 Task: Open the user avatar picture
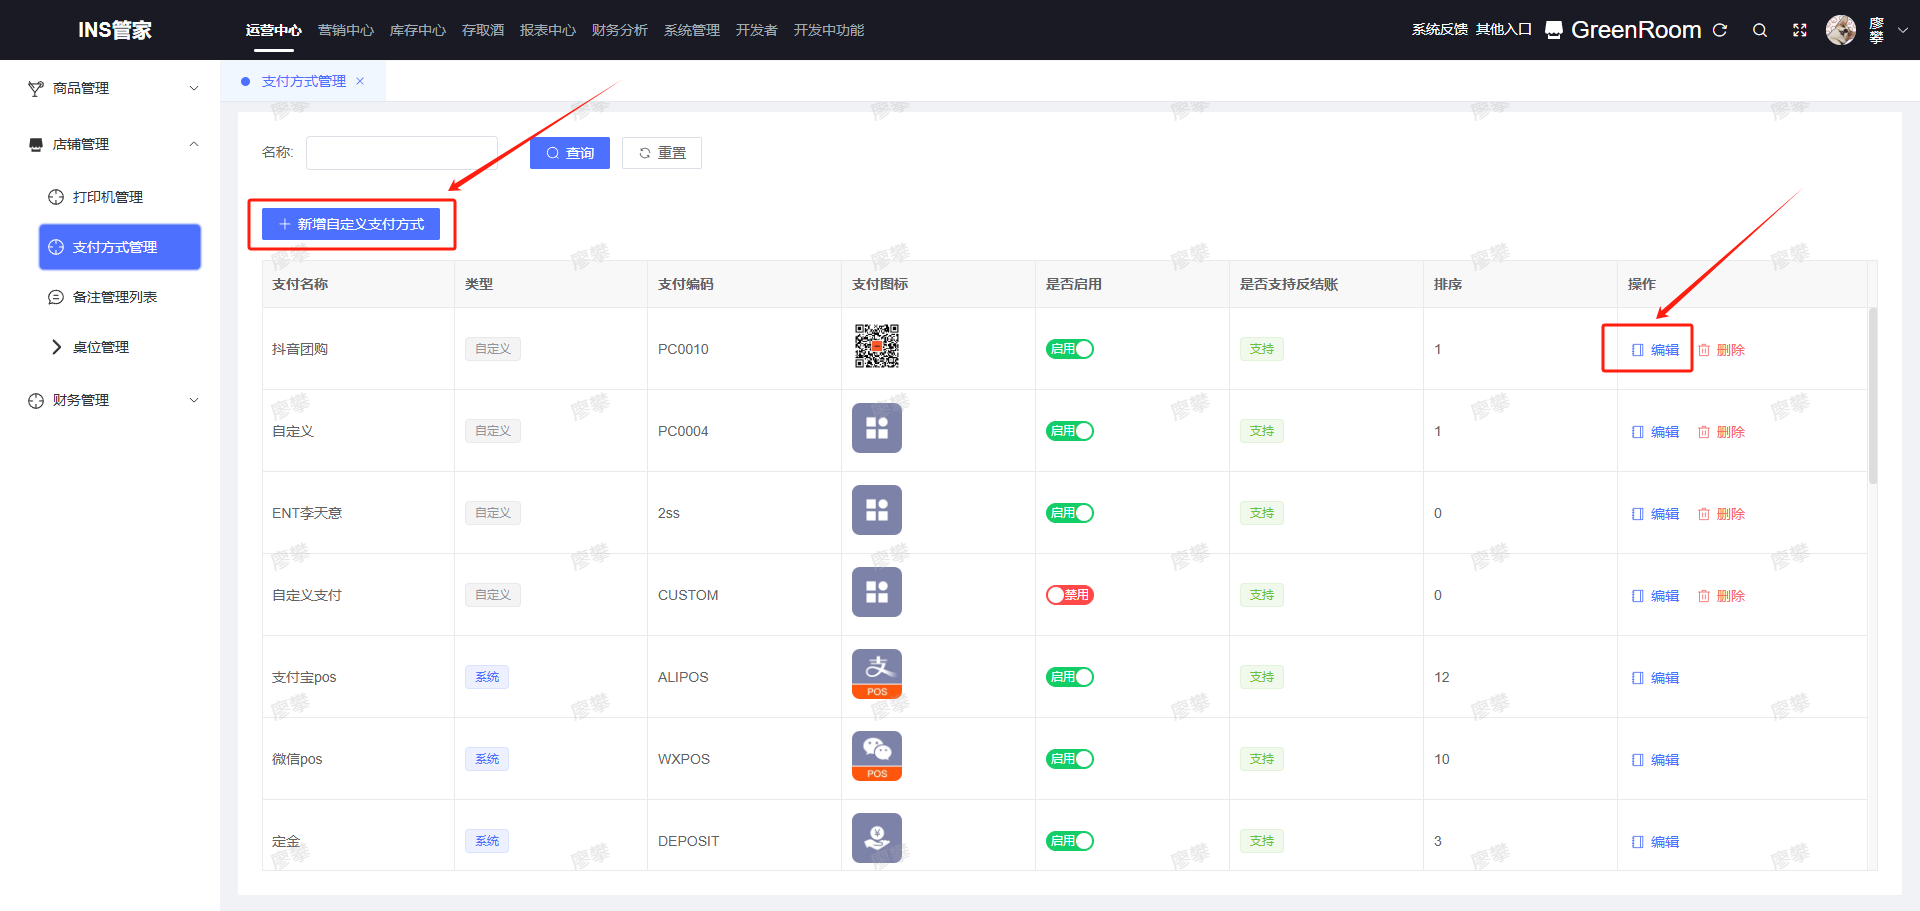point(1841,30)
